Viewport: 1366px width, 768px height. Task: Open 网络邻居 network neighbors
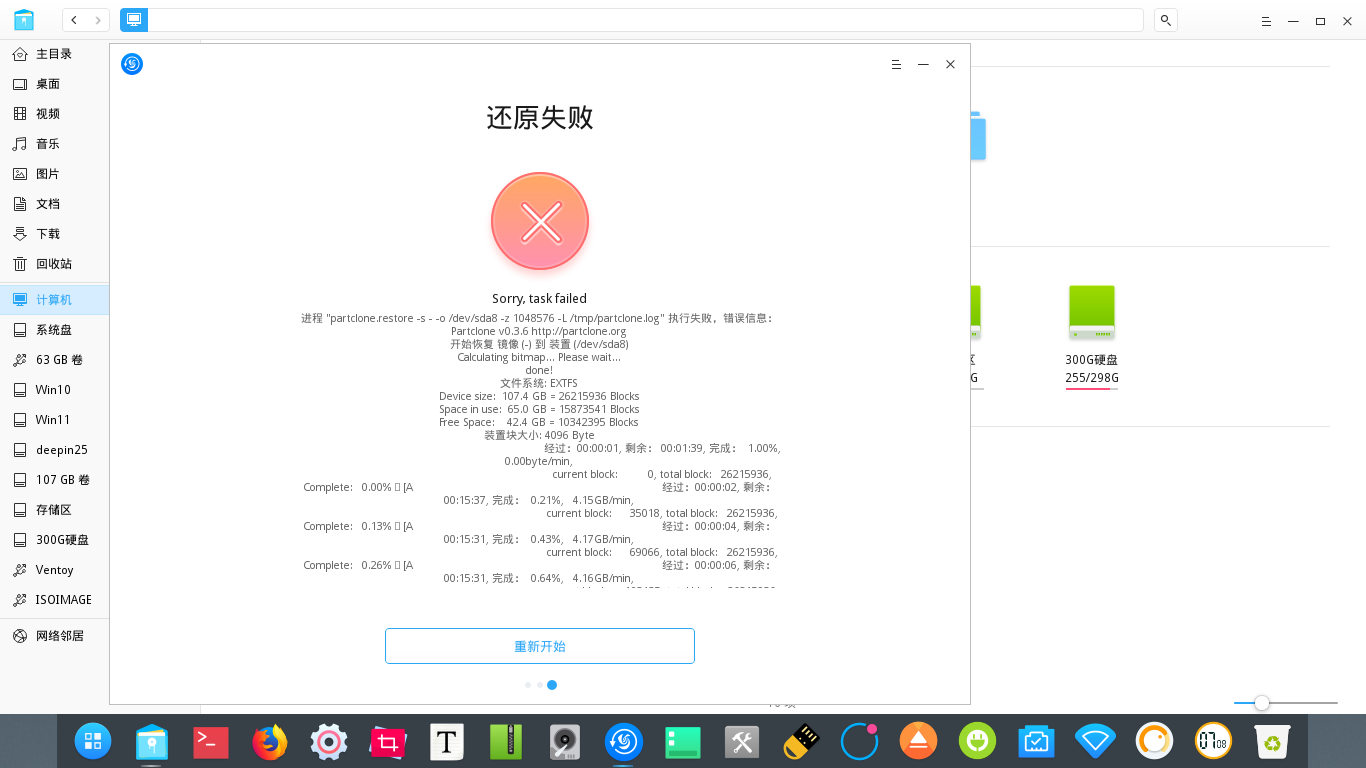pyautogui.click(x=55, y=636)
